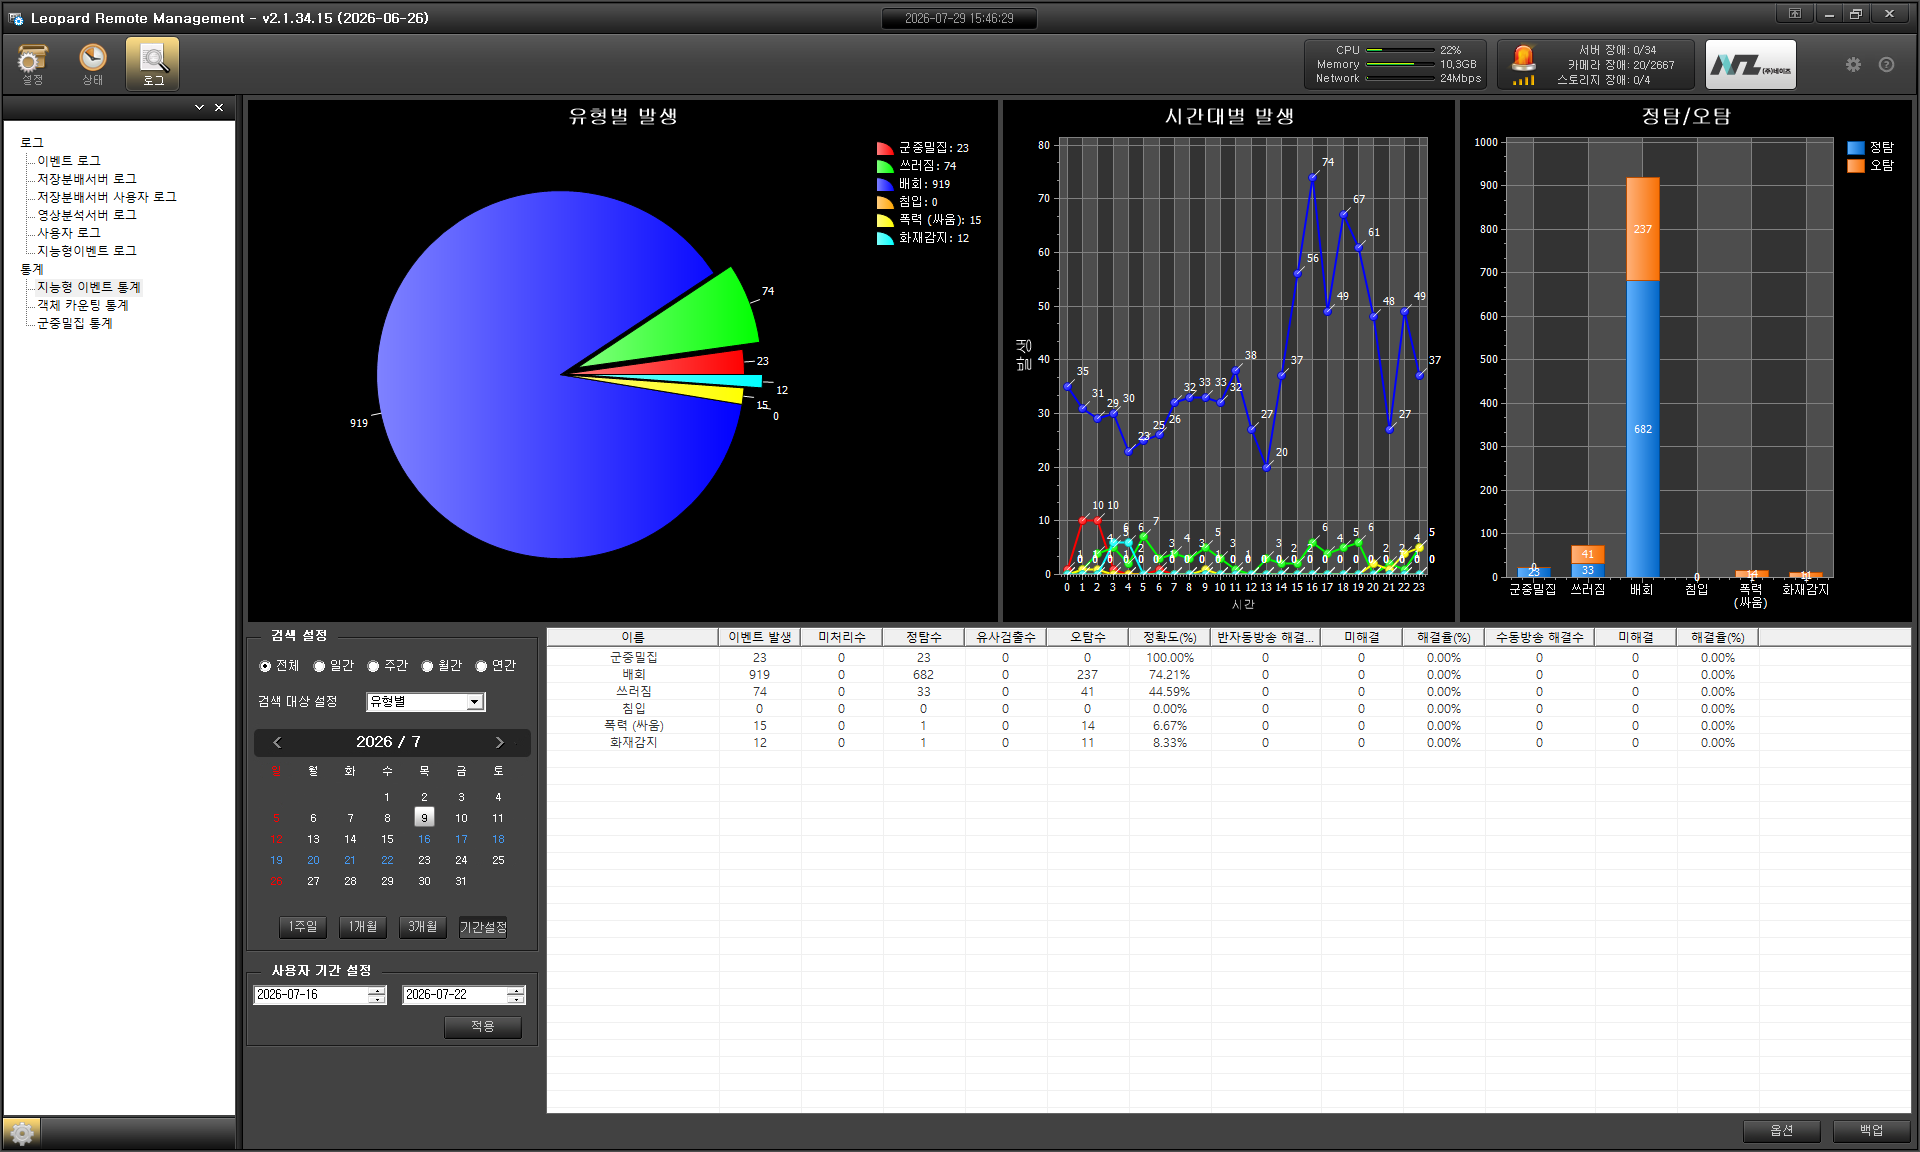This screenshot has height=1152, width=1920.
Task: Click yellow 폭력 (싸움) legend swatch
Action: (885, 220)
